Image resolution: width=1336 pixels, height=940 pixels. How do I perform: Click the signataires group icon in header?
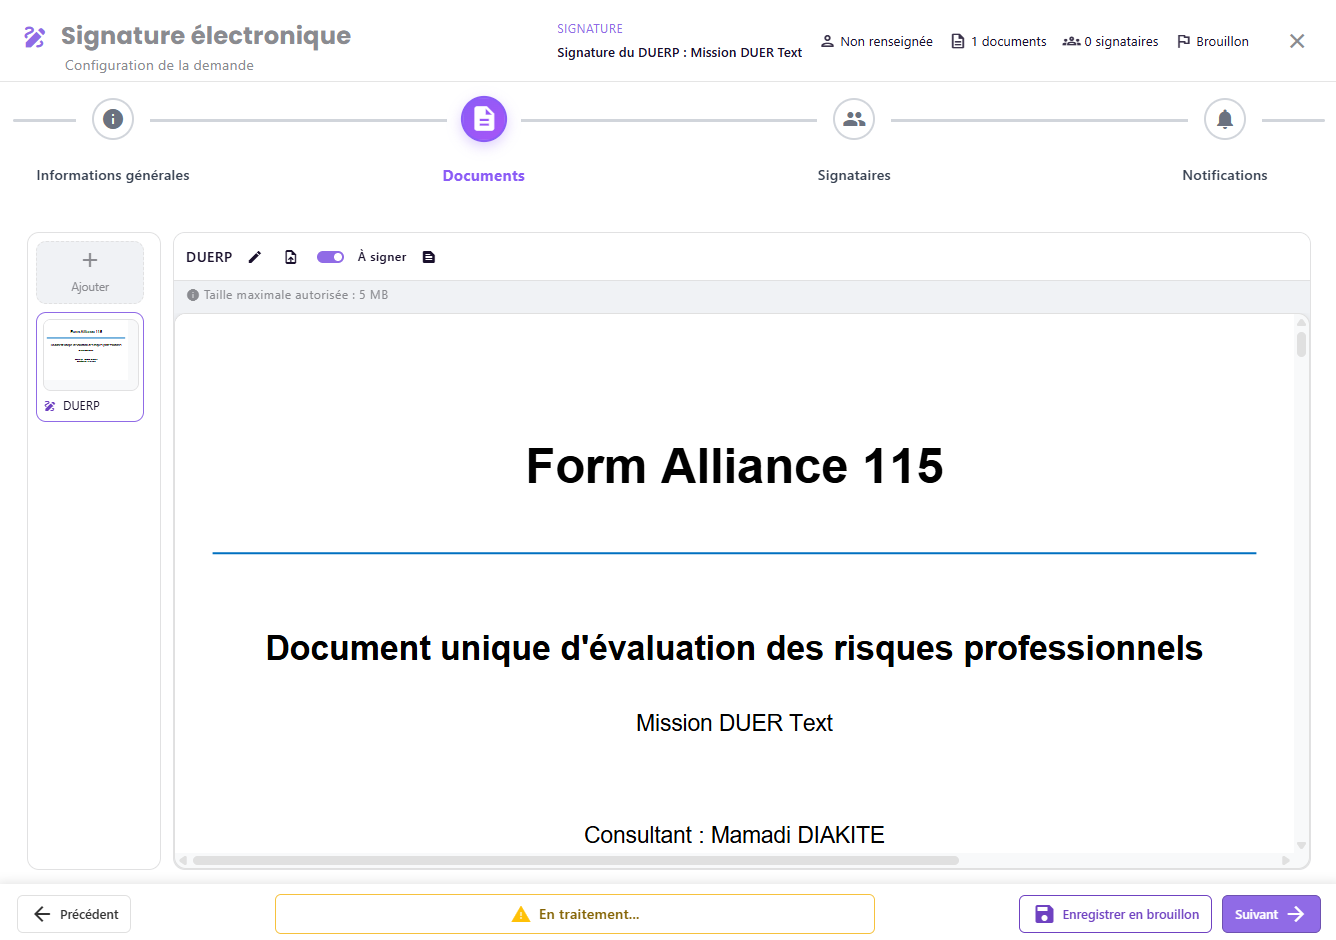pos(1071,41)
